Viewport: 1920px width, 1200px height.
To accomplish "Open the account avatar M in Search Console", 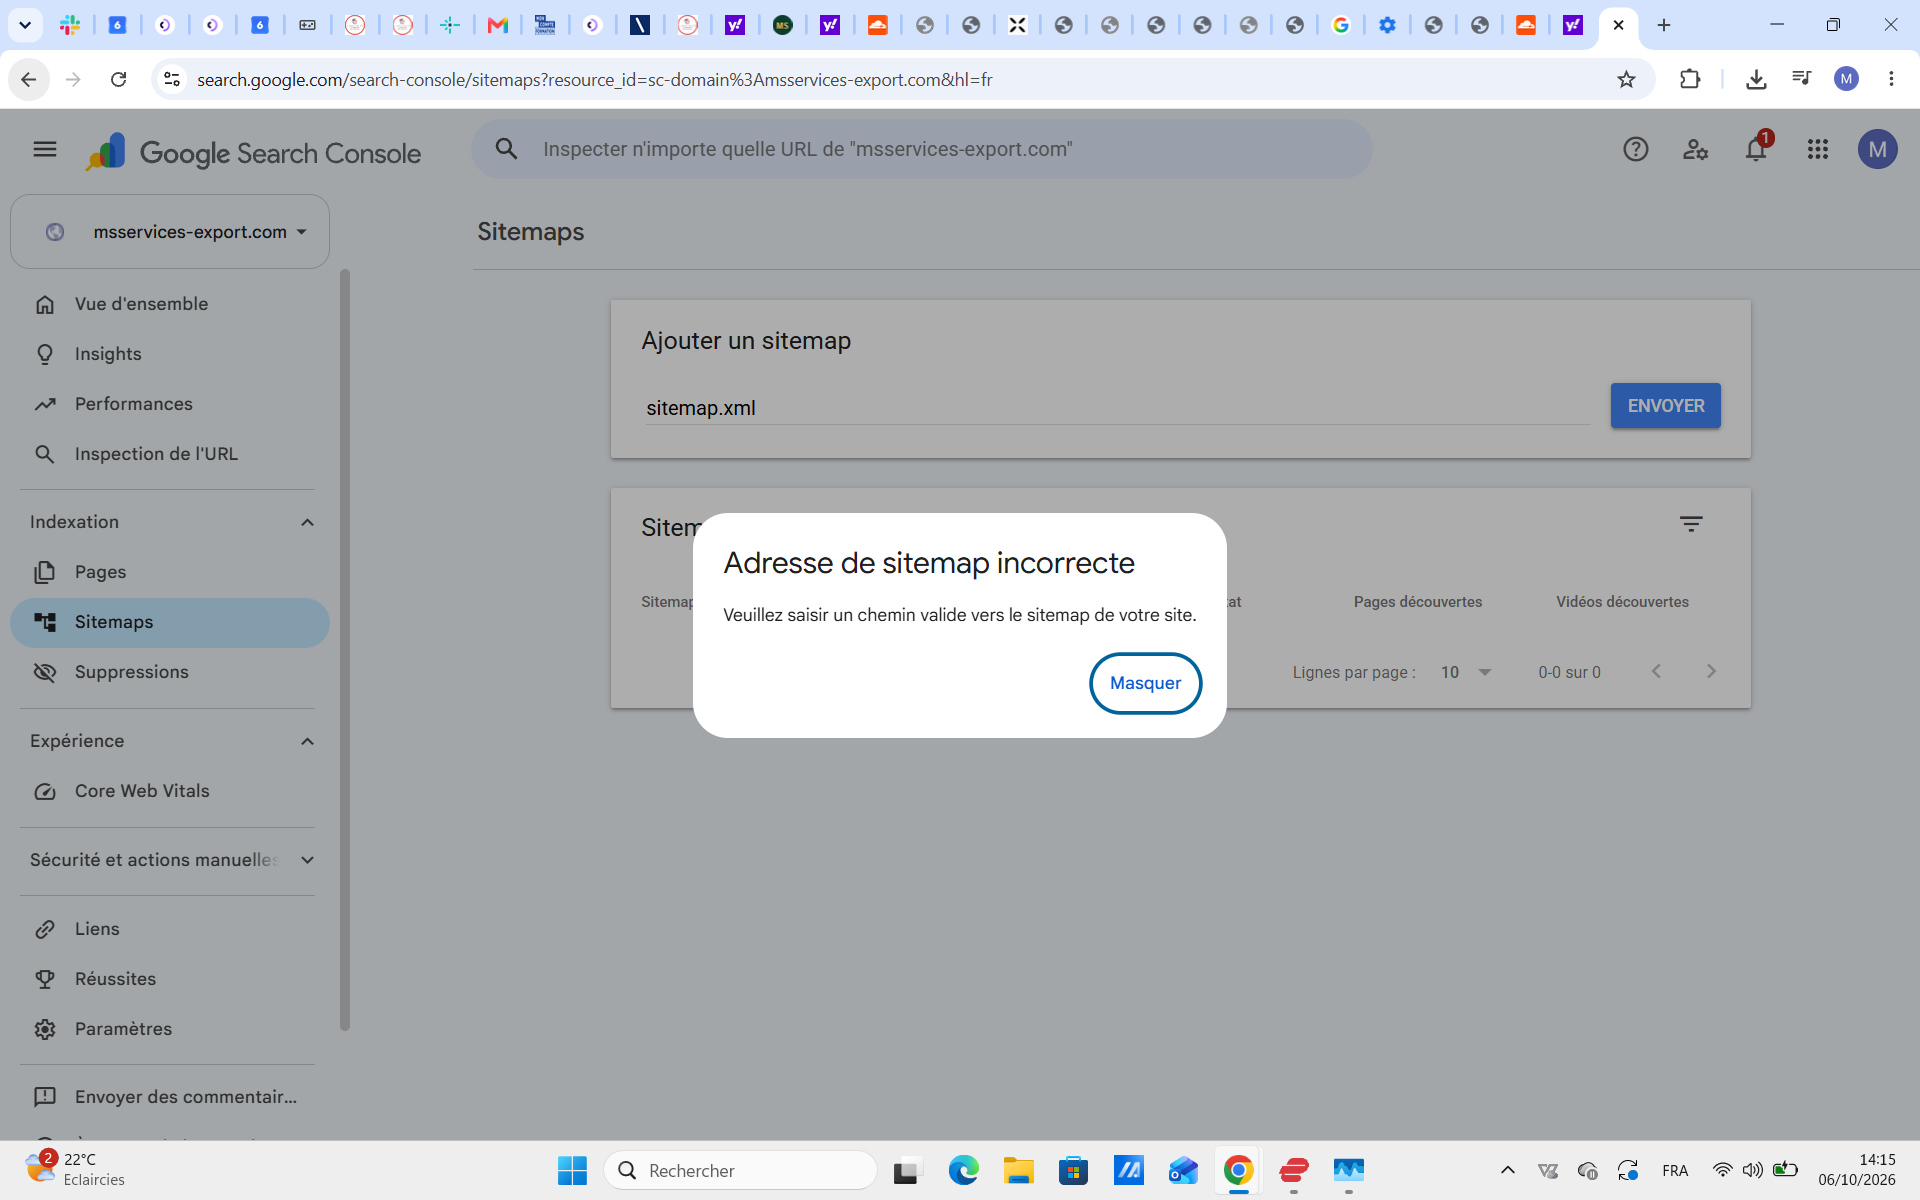I will (x=1877, y=150).
